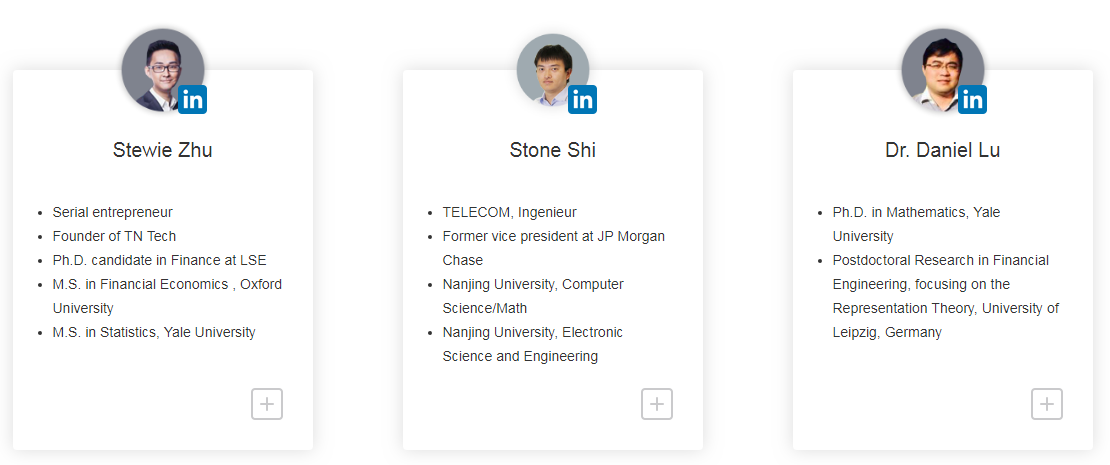Expand Stone Shi's card with plus button
Viewport: 1110px width, 465px height.
tap(657, 404)
